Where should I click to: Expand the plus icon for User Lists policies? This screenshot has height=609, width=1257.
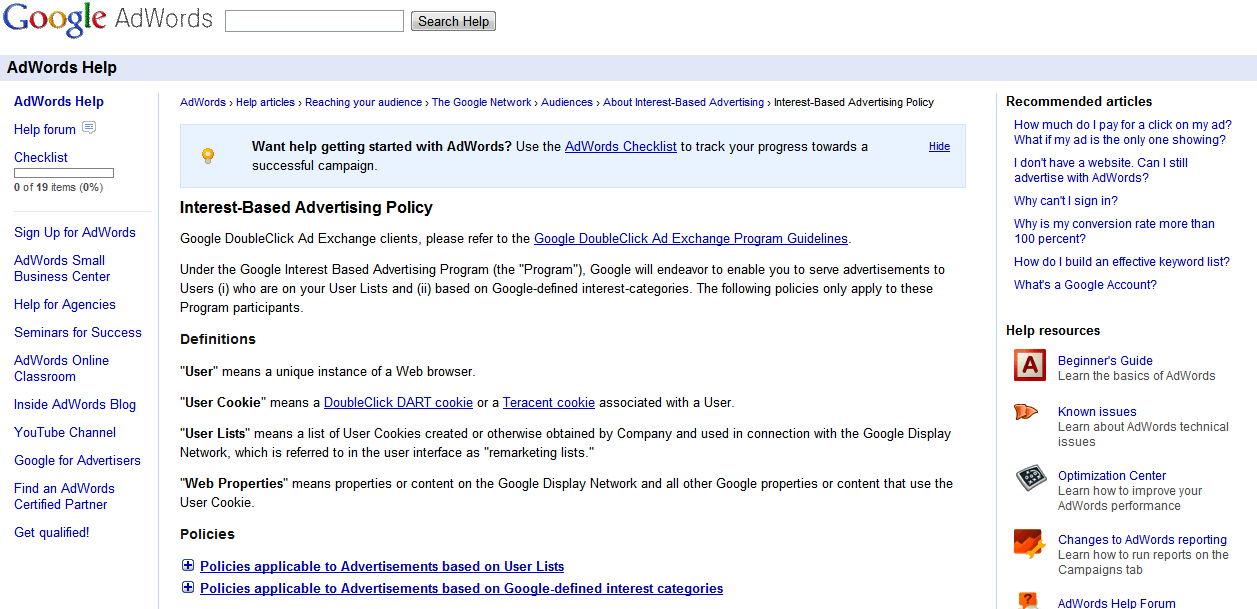tap(188, 565)
